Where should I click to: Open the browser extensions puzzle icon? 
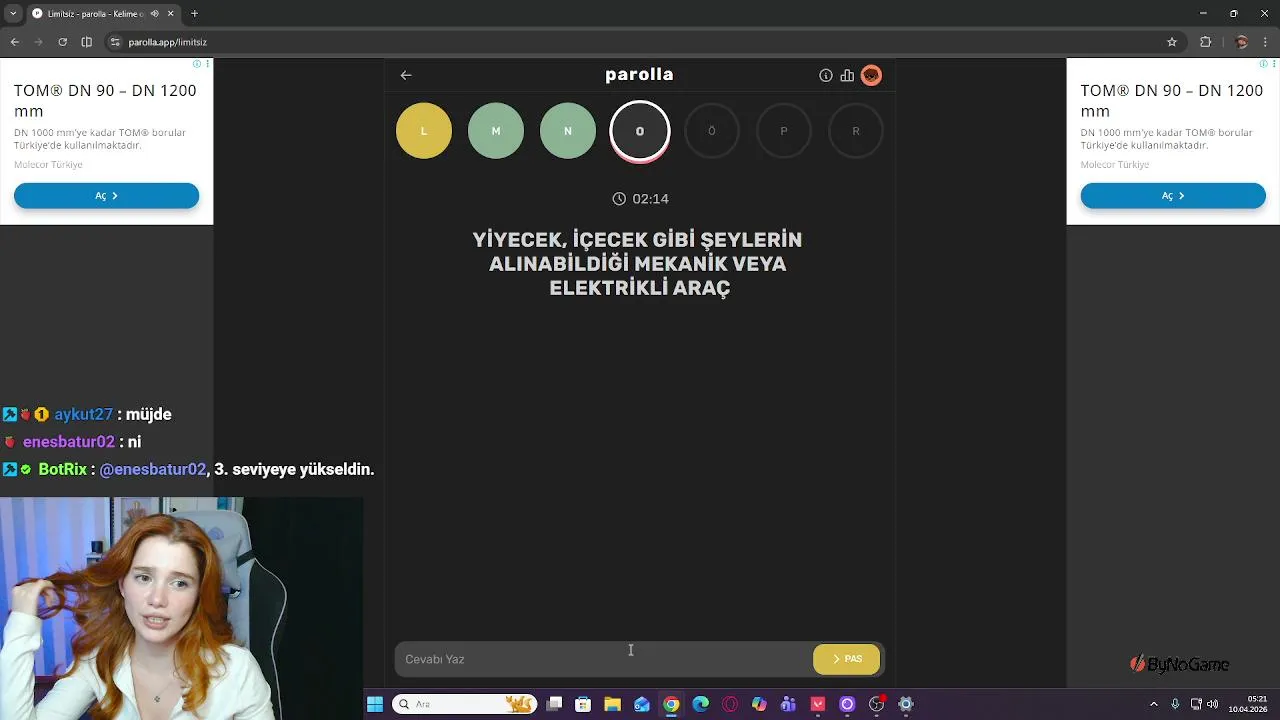pos(1205,42)
